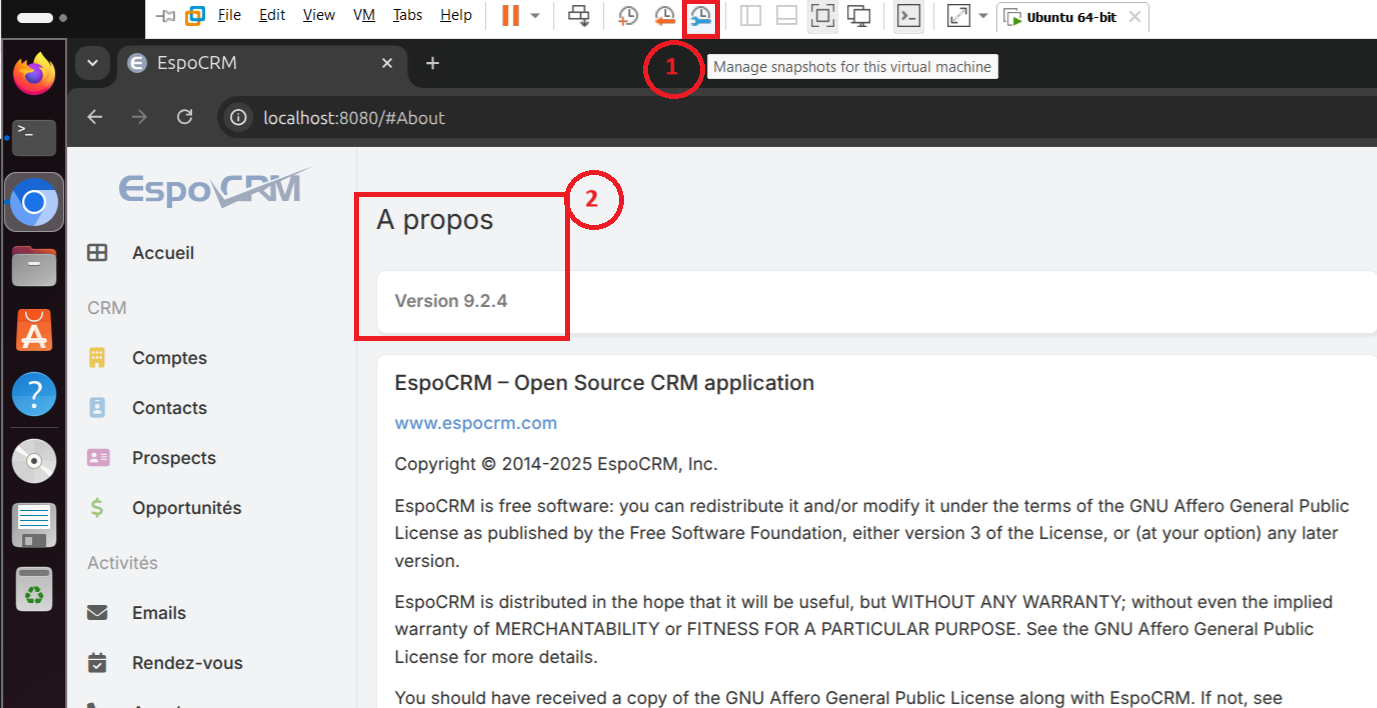1377x708 pixels.
Task: Open the Edit menu in VMware
Action: [272, 15]
